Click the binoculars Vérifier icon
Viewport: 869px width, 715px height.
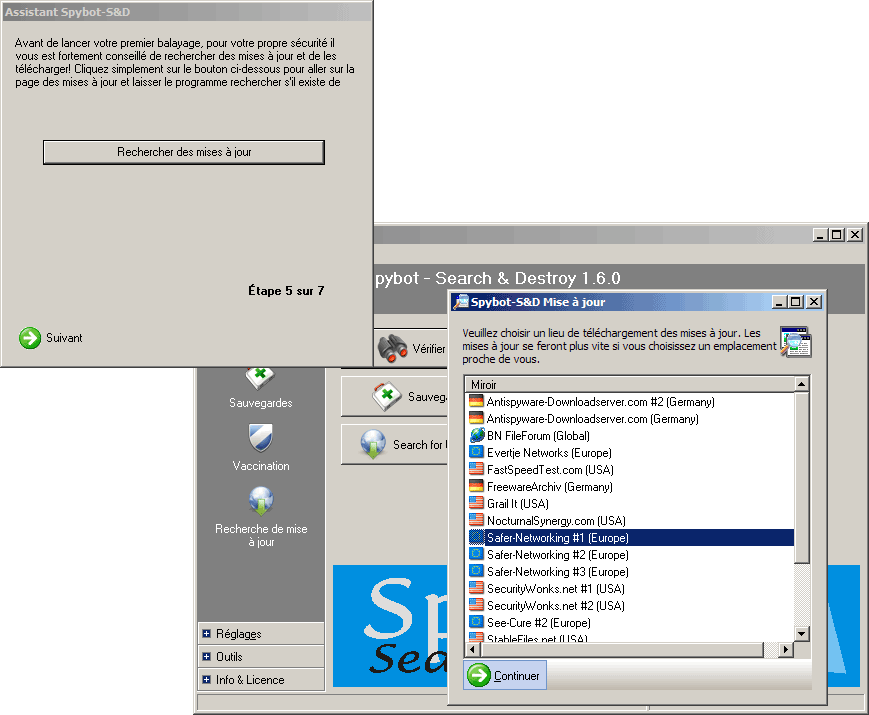[x=392, y=348]
